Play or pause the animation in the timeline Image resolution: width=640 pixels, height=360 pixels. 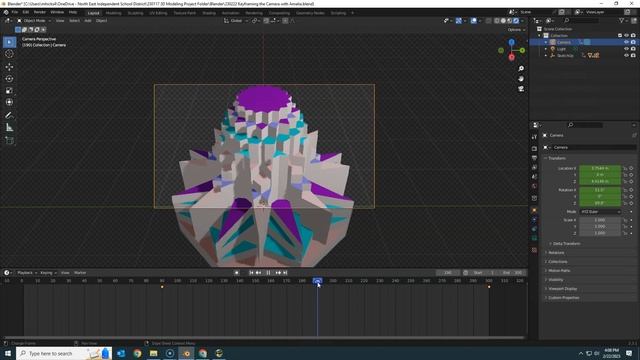[x=268, y=273]
